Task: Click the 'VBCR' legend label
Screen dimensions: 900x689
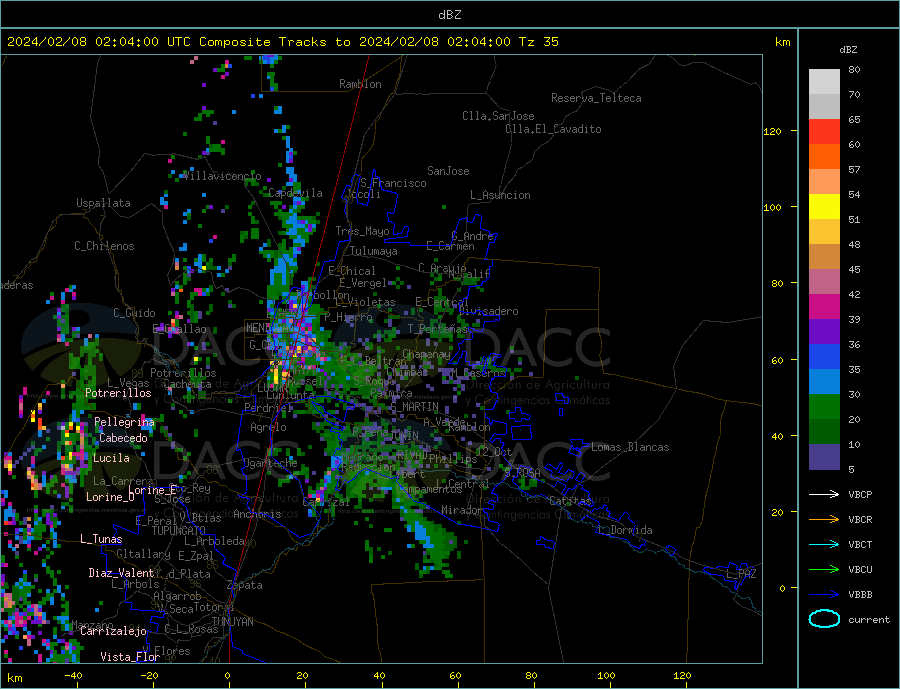Action: (x=860, y=520)
